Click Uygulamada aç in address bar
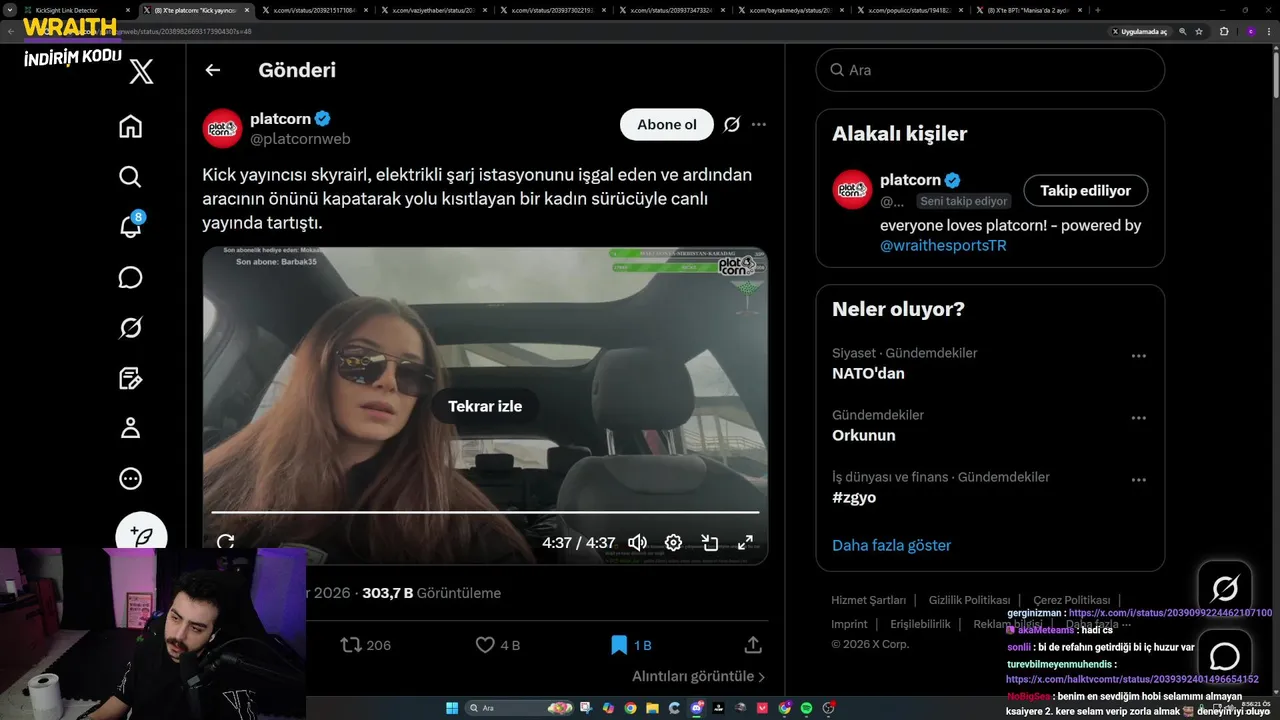The image size is (1280, 720). [x=1139, y=31]
